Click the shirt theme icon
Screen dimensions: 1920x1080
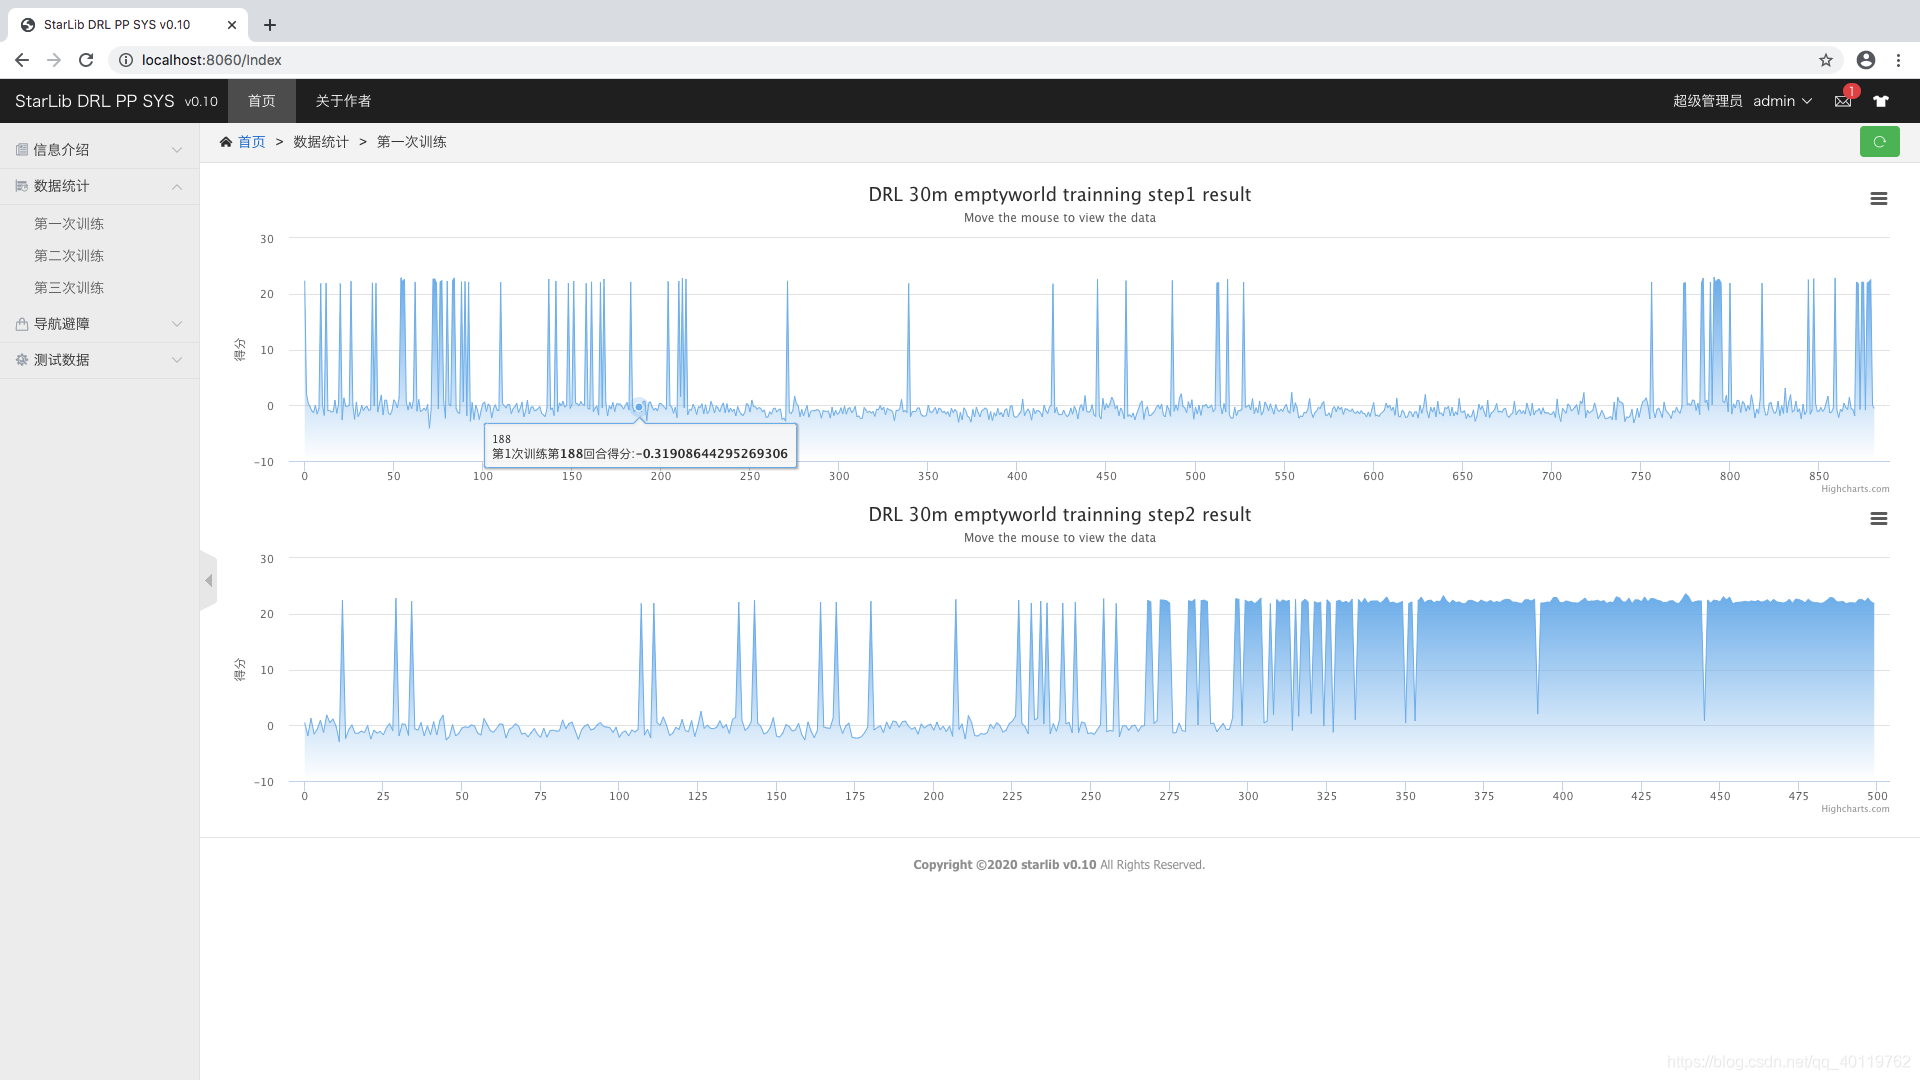(x=1881, y=101)
